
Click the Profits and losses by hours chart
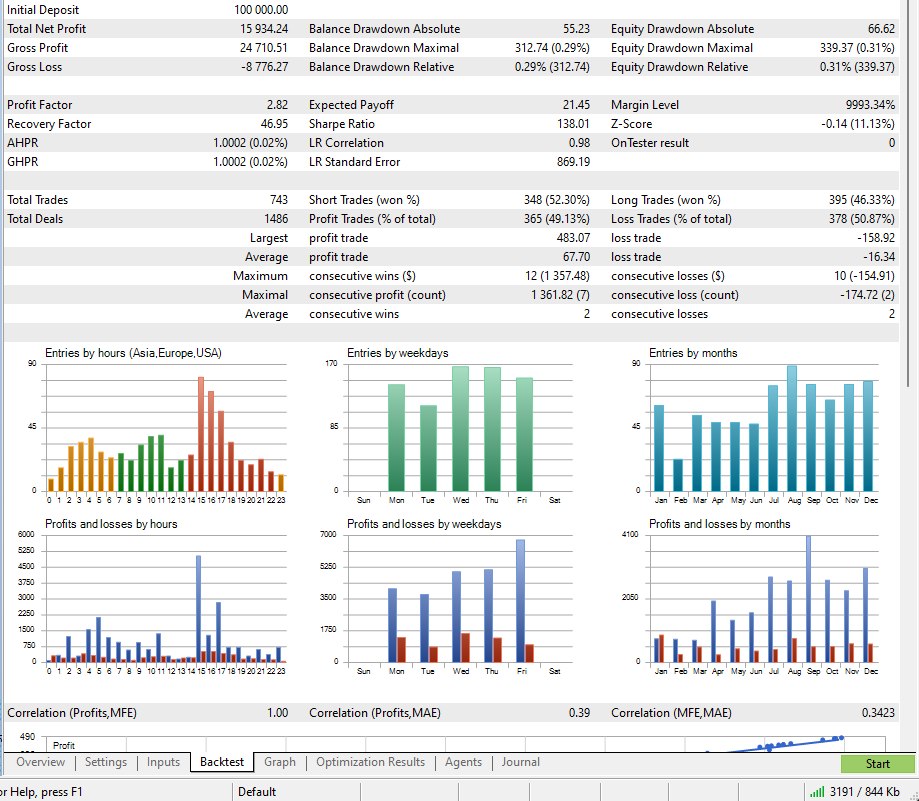165,598
